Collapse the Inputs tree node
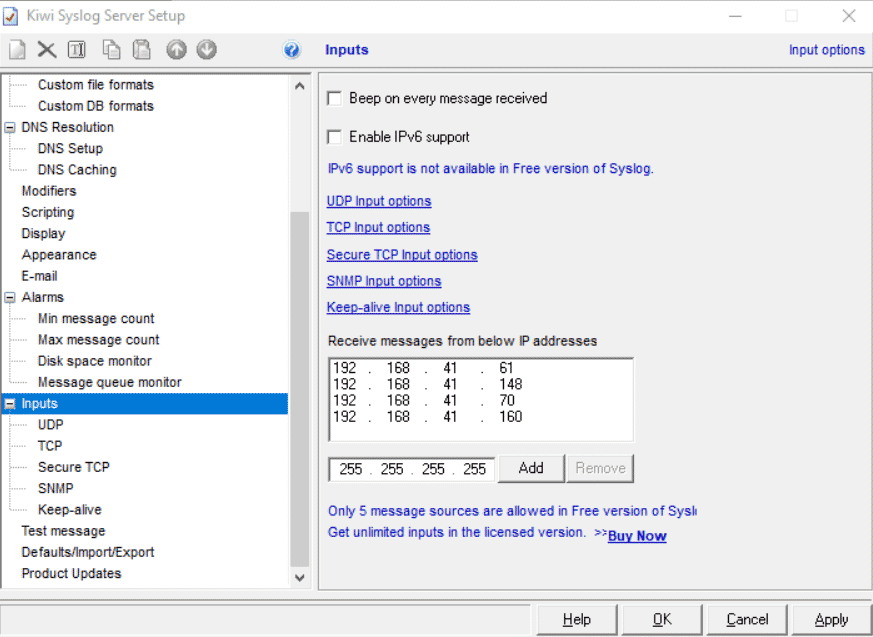 click(10, 404)
